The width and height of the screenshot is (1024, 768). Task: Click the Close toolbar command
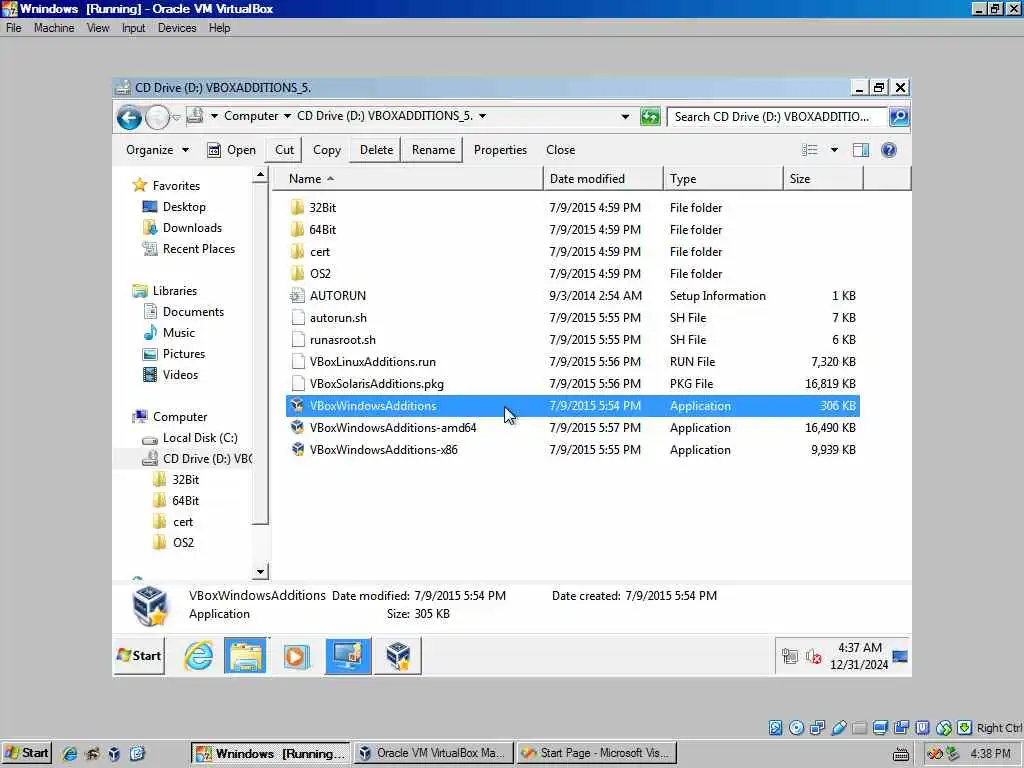coord(560,150)
